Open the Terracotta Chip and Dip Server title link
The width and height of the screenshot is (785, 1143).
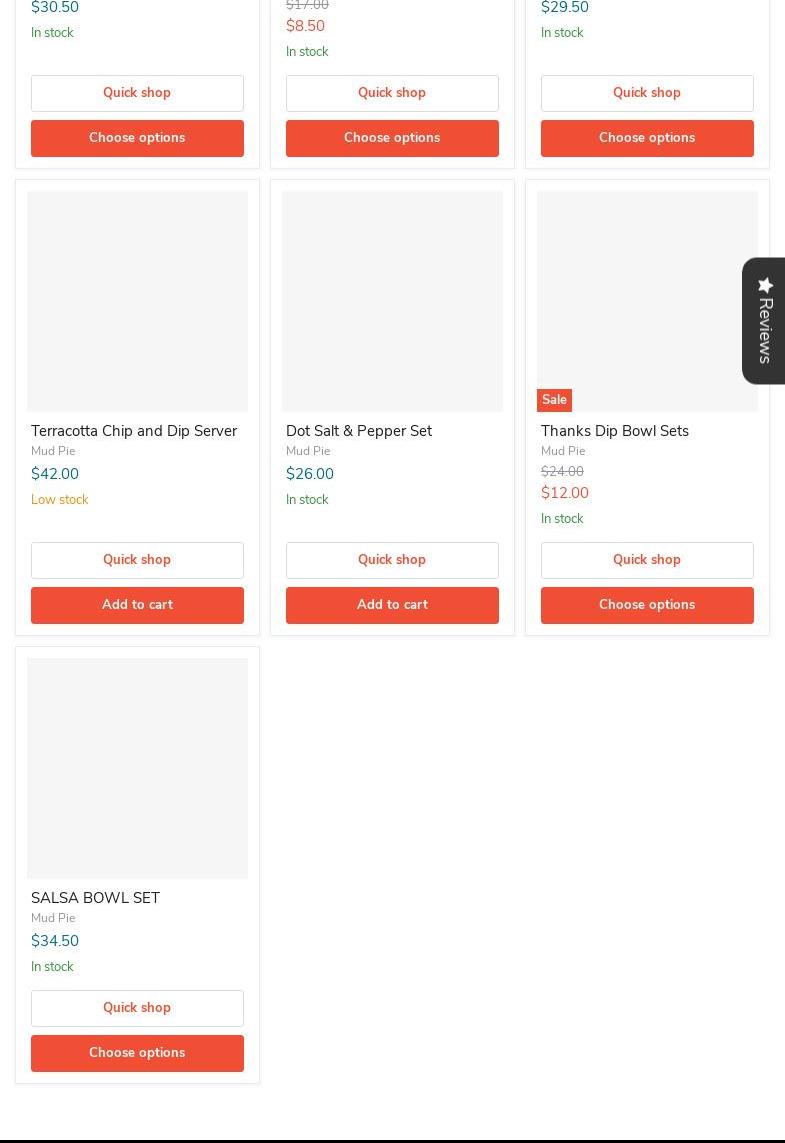click(x=134, y=431)
